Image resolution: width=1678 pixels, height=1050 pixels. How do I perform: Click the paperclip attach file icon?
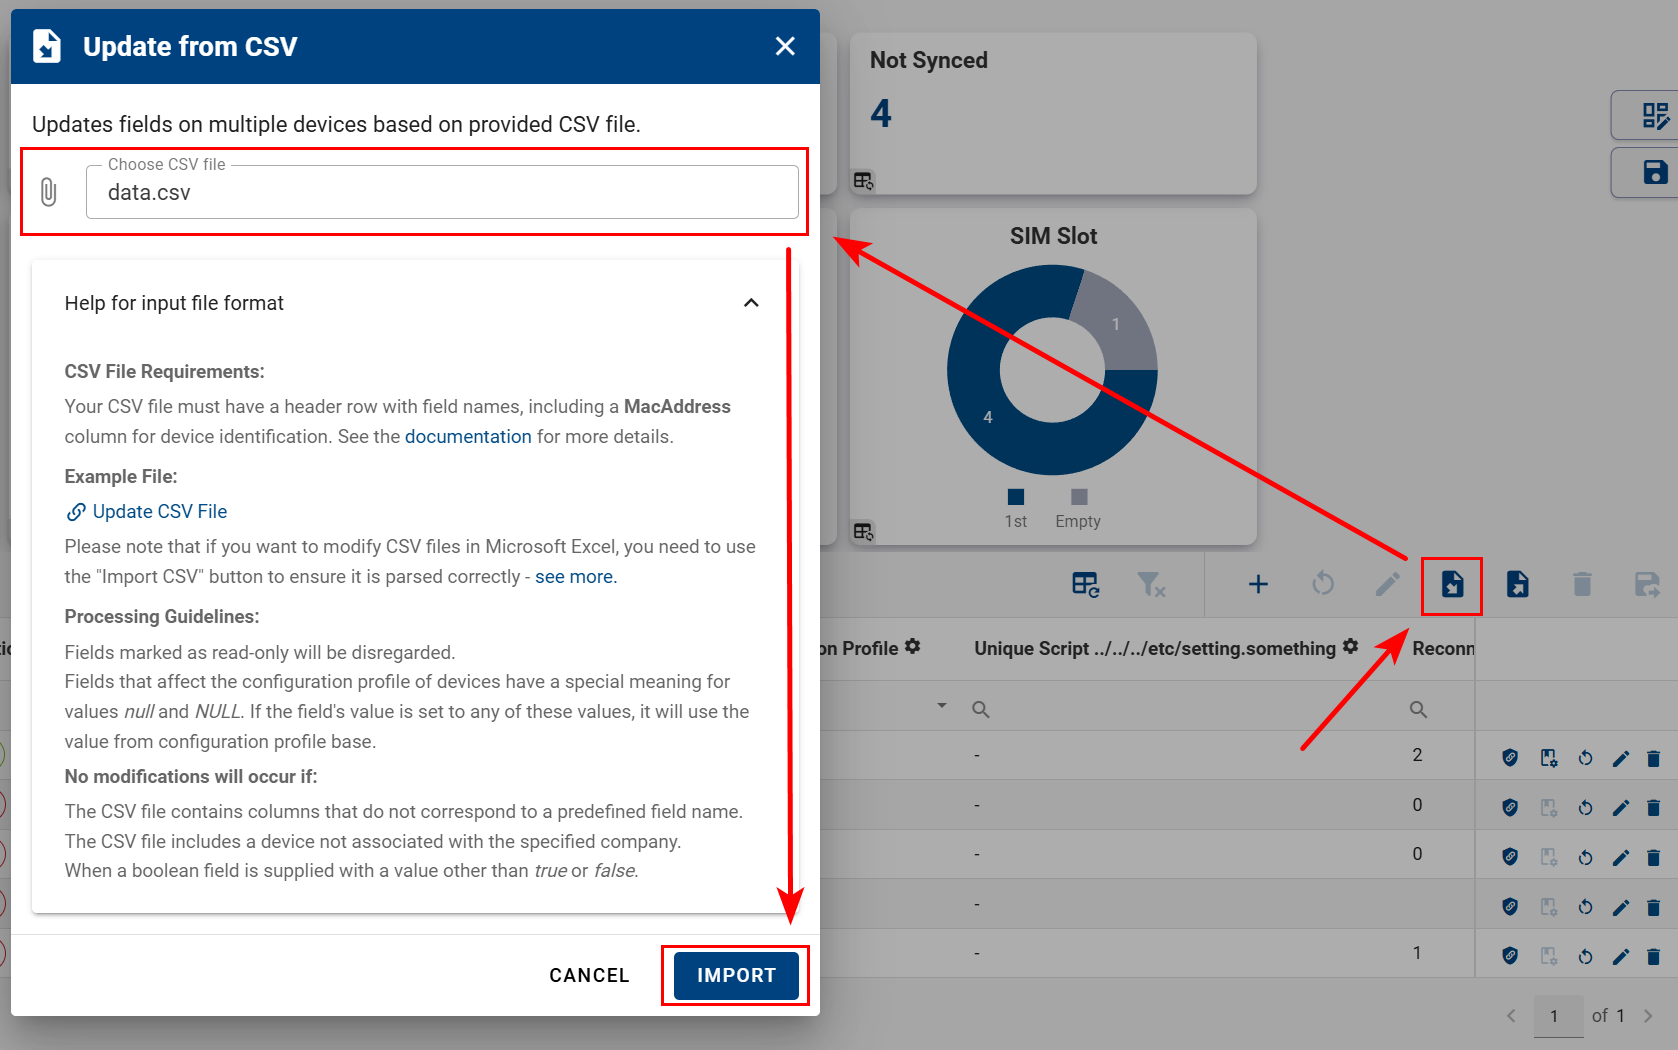pos(48,192)
